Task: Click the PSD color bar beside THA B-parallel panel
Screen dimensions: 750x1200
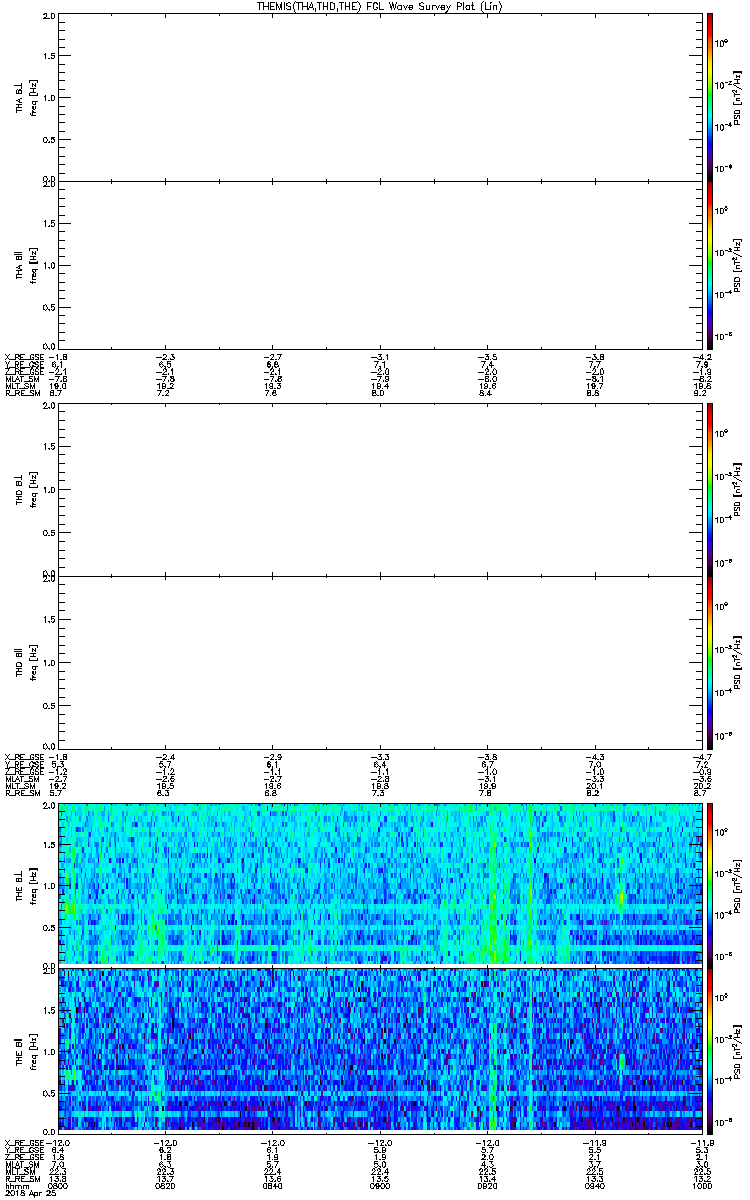Action: pos(710,265)
